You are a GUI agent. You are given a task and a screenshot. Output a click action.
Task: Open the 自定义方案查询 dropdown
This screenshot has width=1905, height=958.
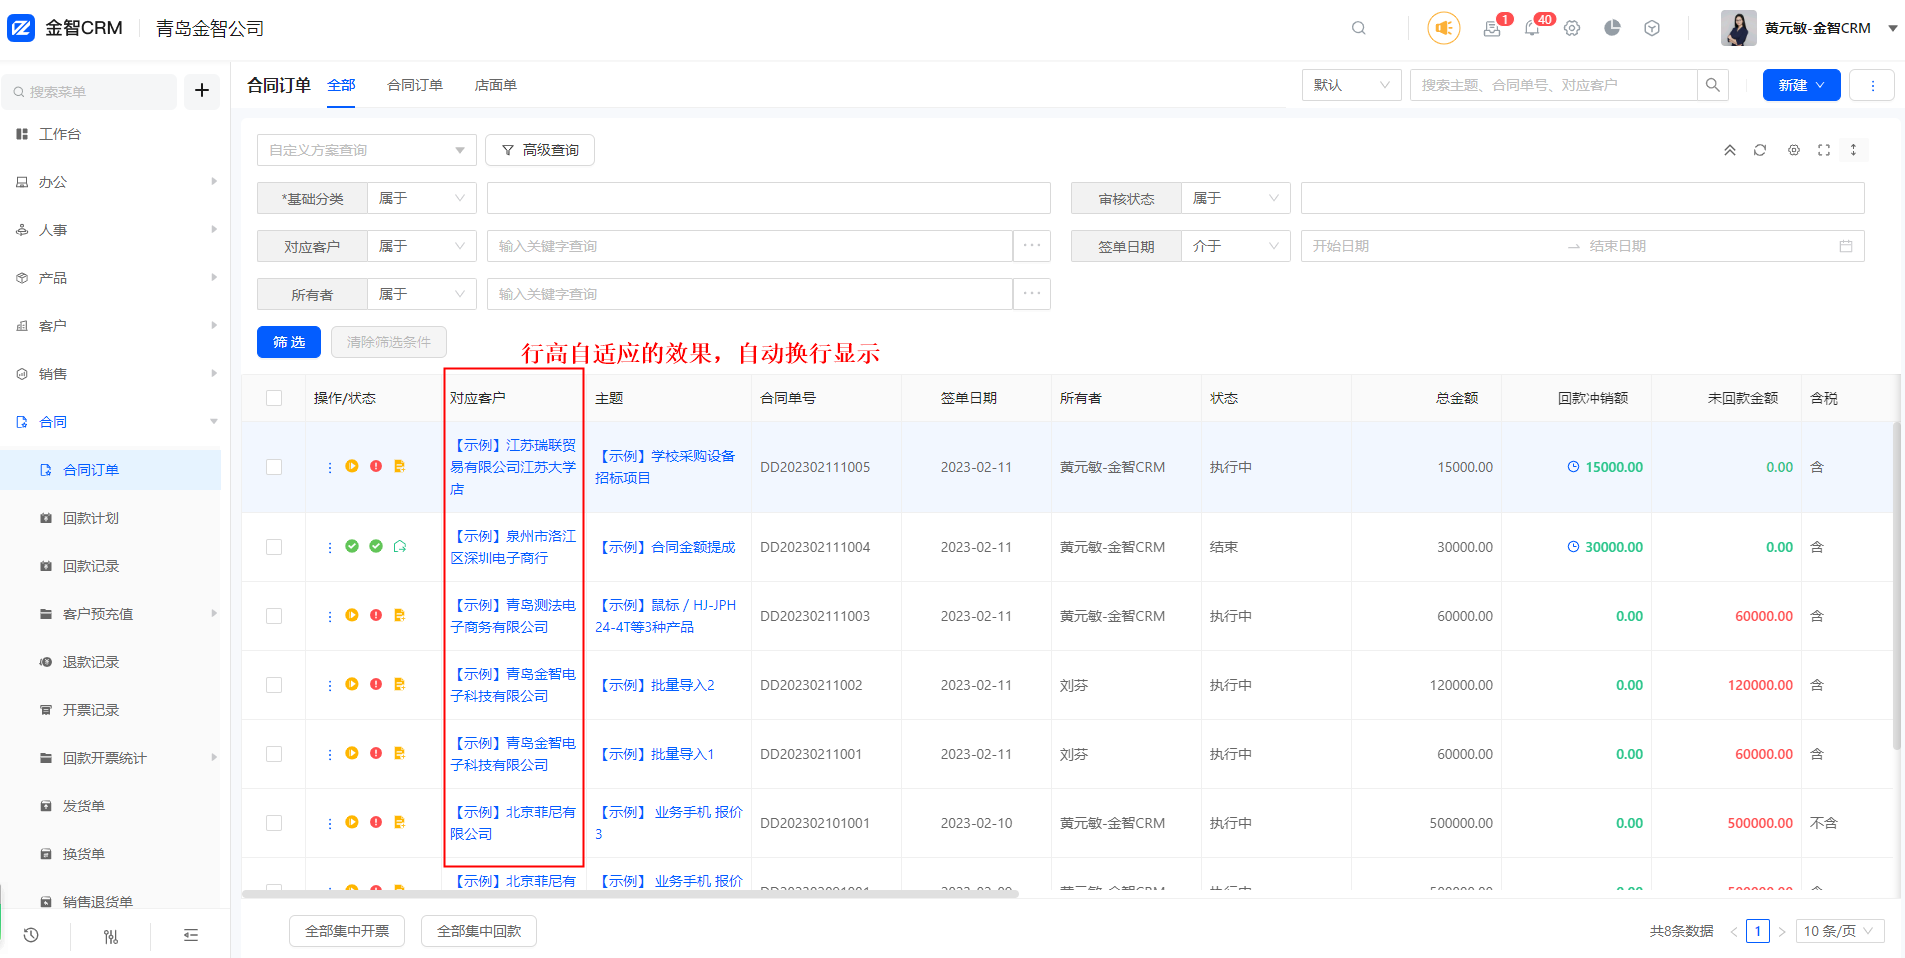367,150
